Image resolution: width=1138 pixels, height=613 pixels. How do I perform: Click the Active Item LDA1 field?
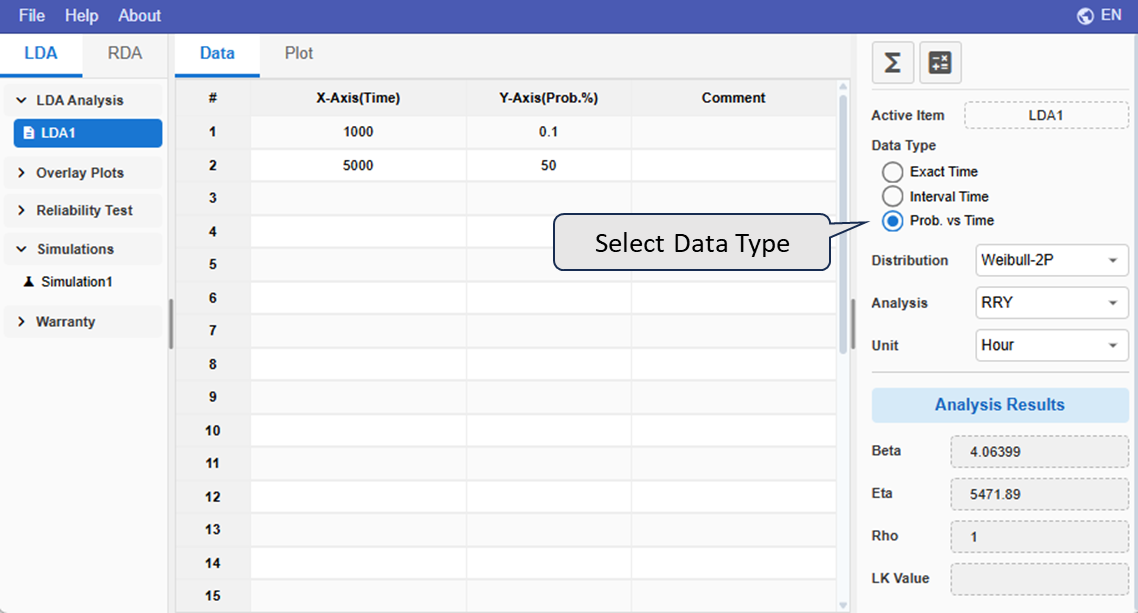coord(1046,115)
